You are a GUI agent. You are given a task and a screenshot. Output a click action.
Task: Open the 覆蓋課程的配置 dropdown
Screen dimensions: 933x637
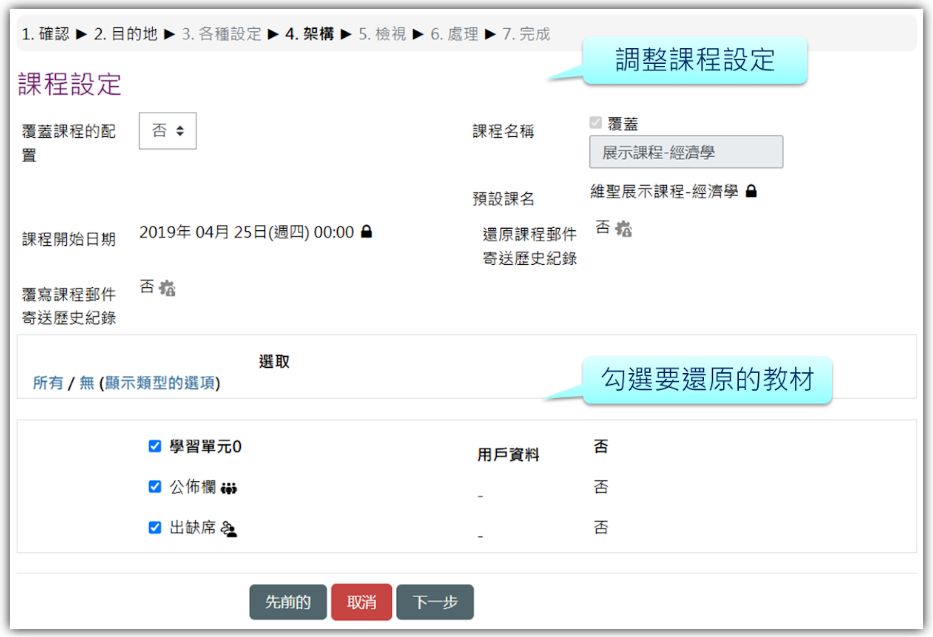tap(167, 131)
